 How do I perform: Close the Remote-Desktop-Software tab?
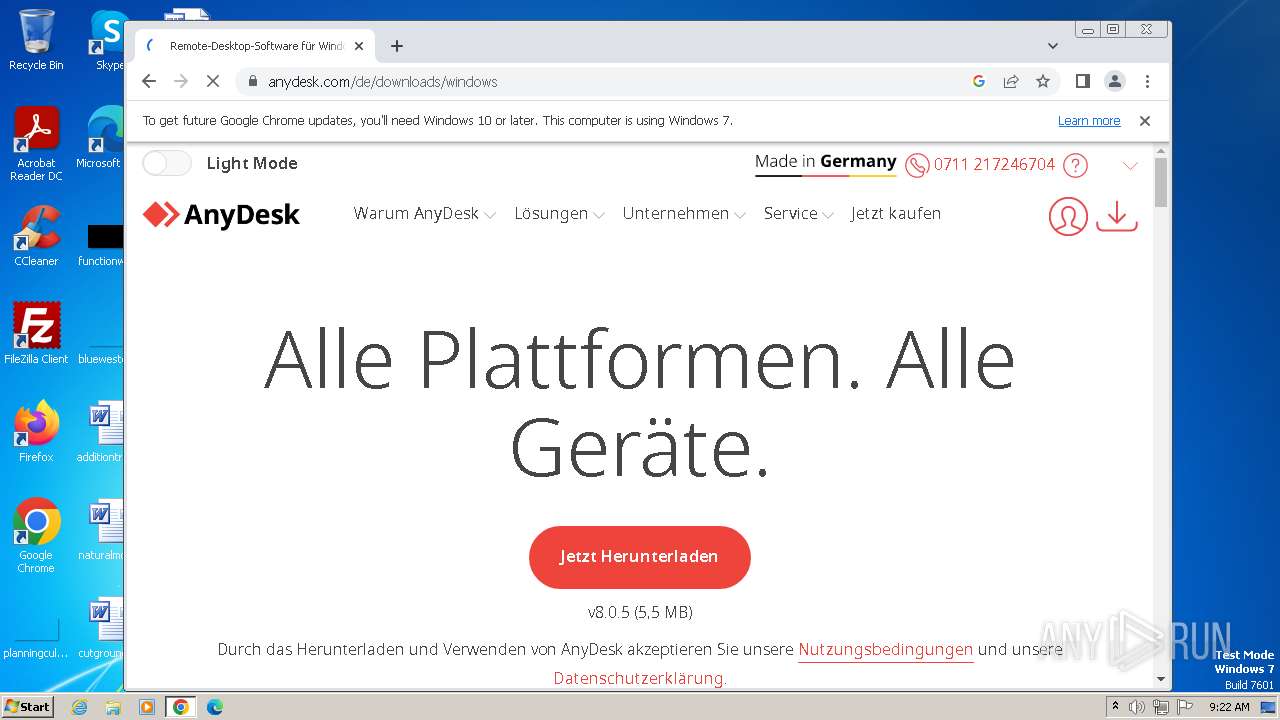[359, 46]
